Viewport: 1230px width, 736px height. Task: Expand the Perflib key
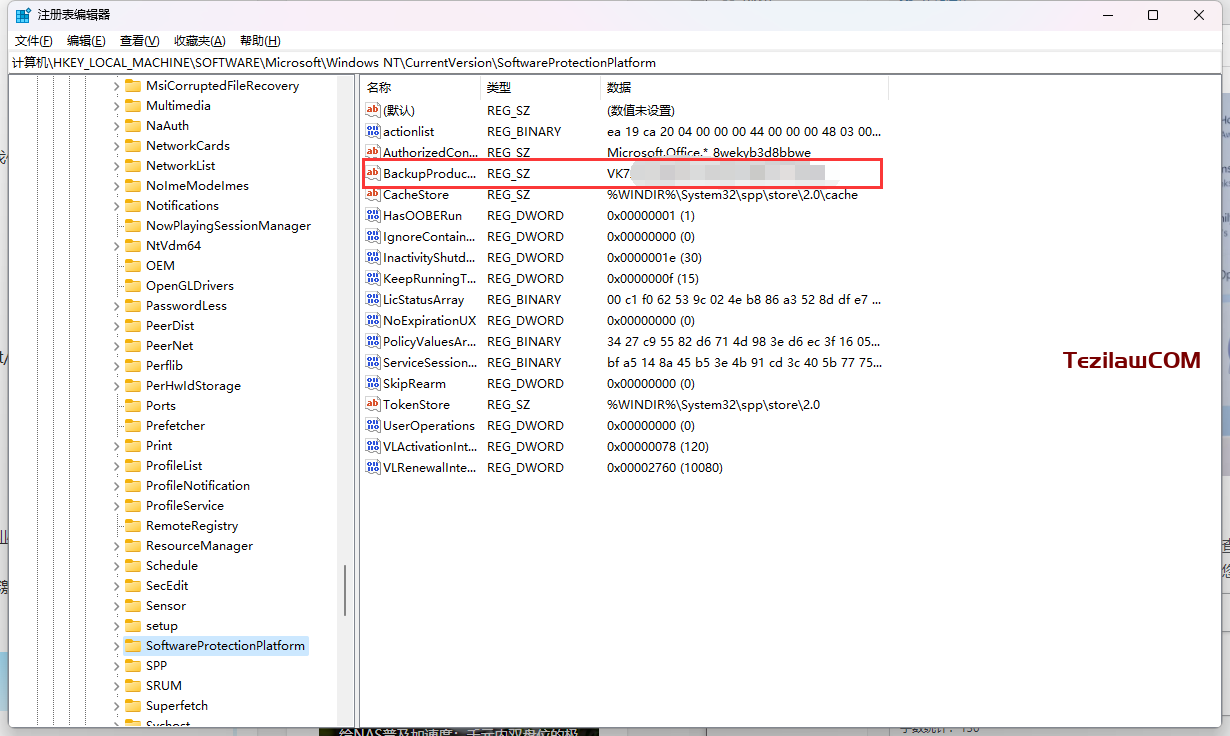pos(116,365)
